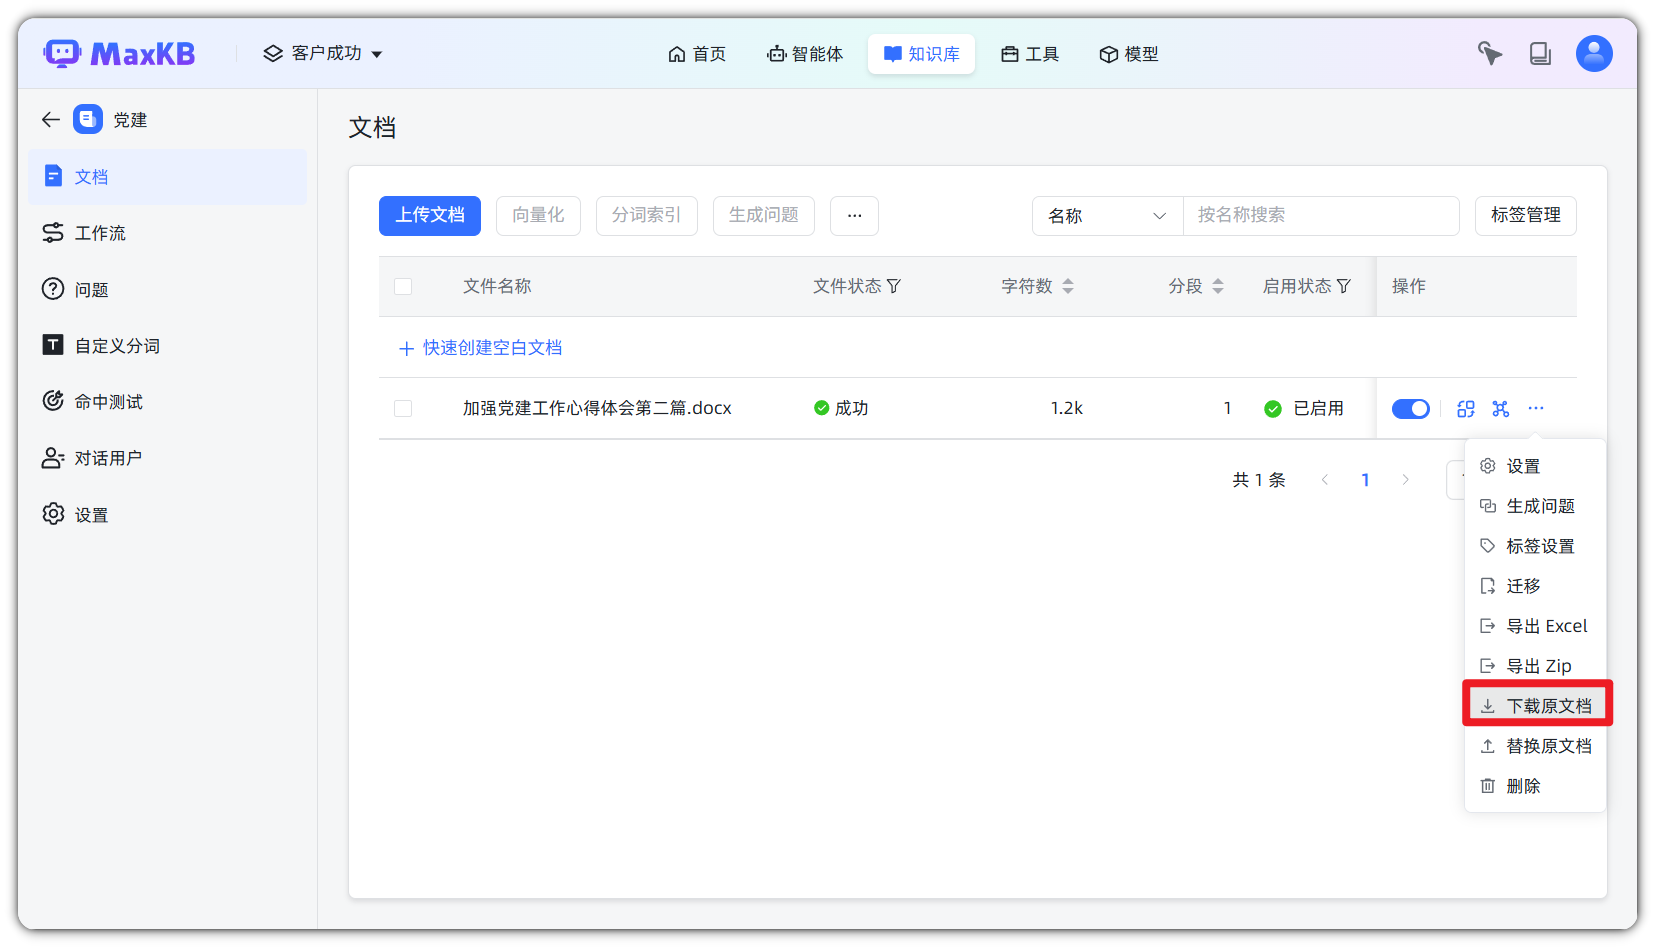Open the toolbar's three-dot more button

pyautogui.click(x=854, y=216)
